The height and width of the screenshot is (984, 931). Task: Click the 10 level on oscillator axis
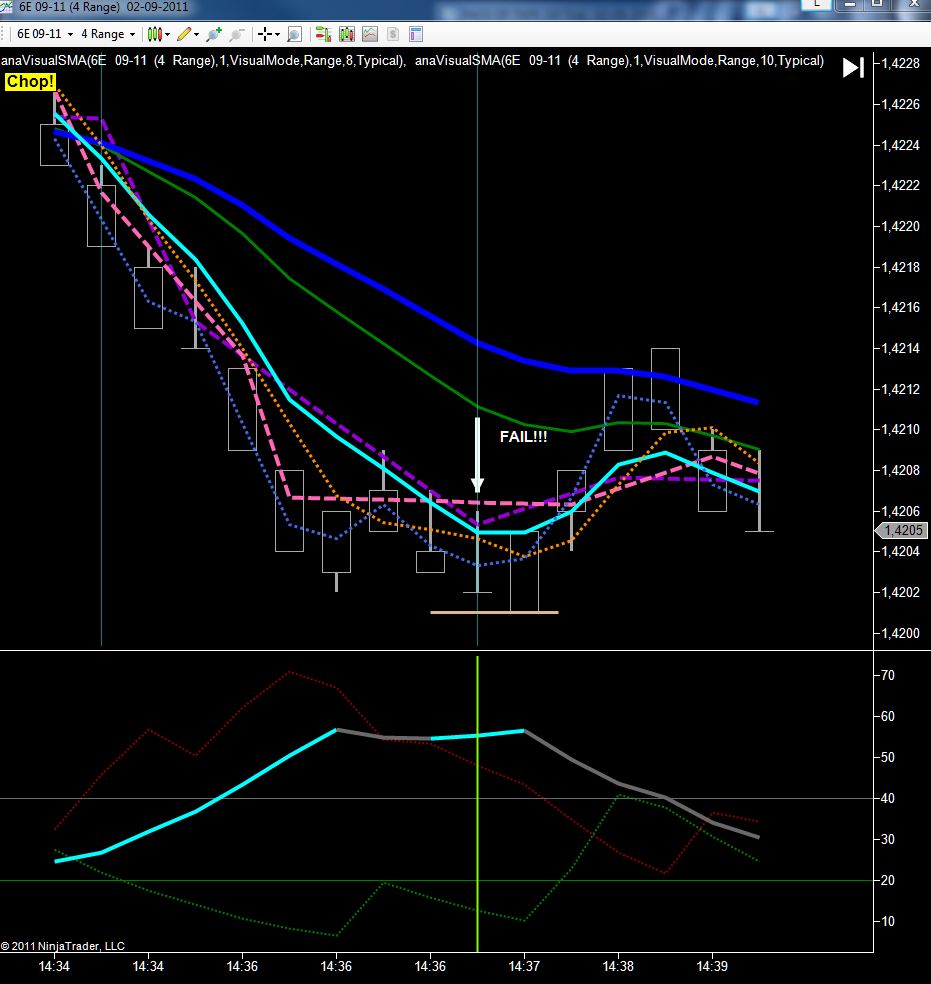click(x=888, y=921)
